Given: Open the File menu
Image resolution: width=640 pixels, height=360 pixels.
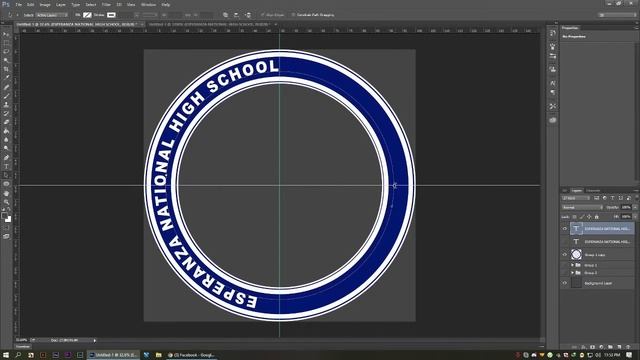Looking at the screenshot, I should tap(18, 4).
